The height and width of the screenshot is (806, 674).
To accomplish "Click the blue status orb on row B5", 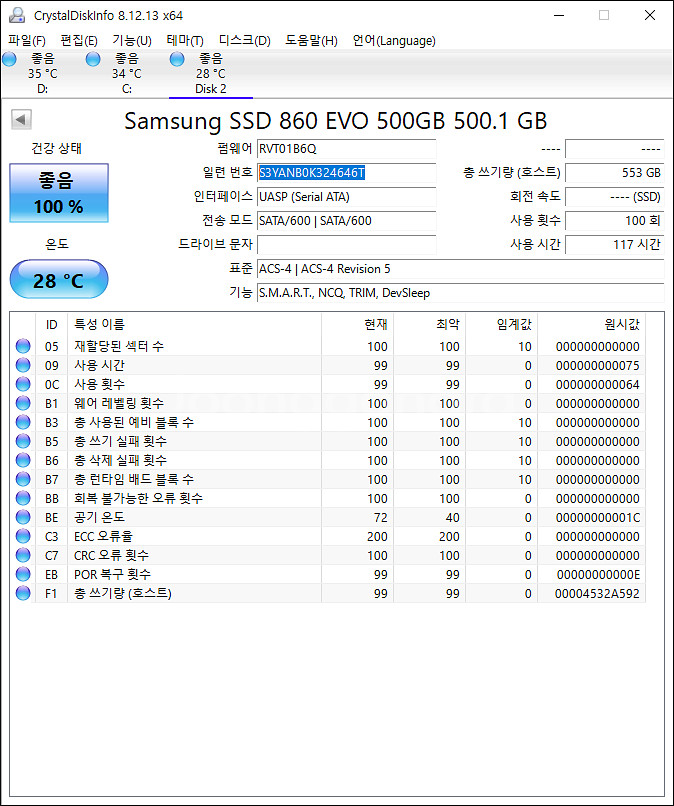I will [x=23, y=441].
